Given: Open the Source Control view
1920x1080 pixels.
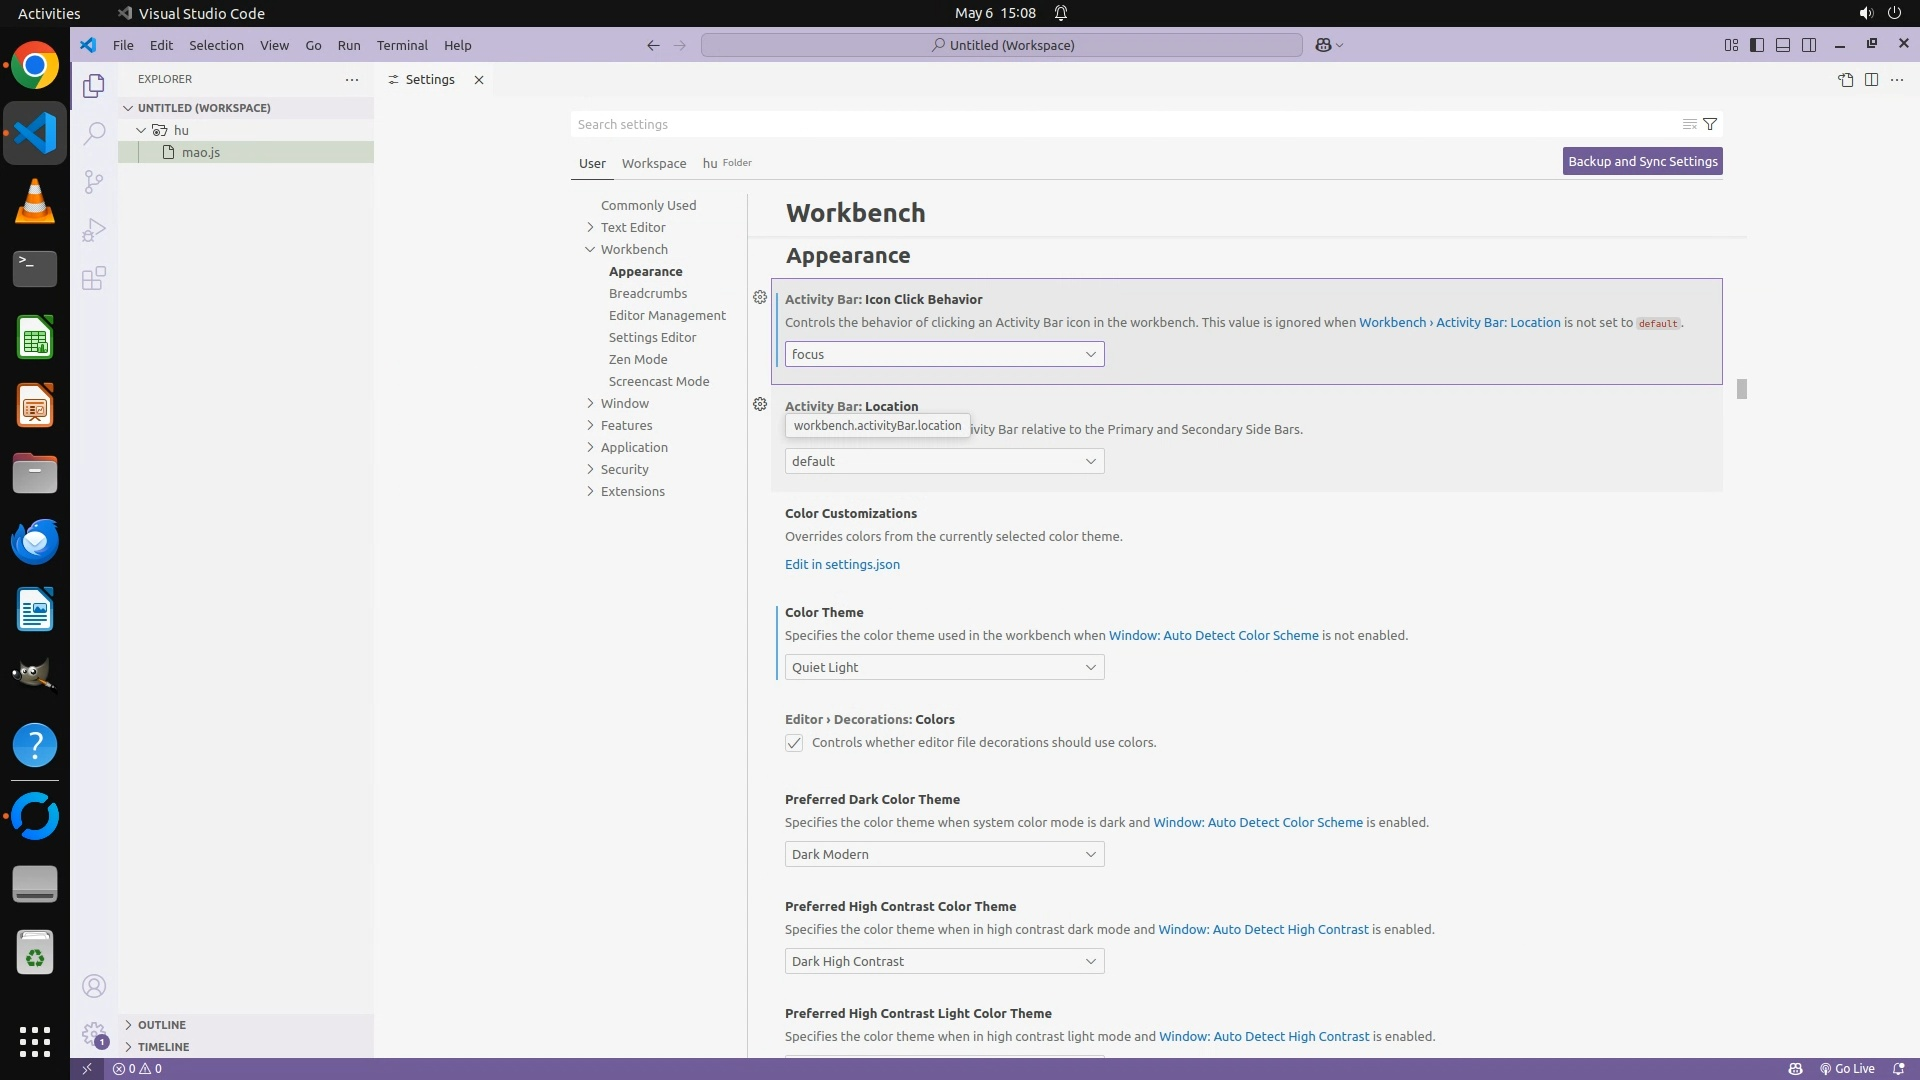Looking at the screenshot, I should [x=94, y=181].
